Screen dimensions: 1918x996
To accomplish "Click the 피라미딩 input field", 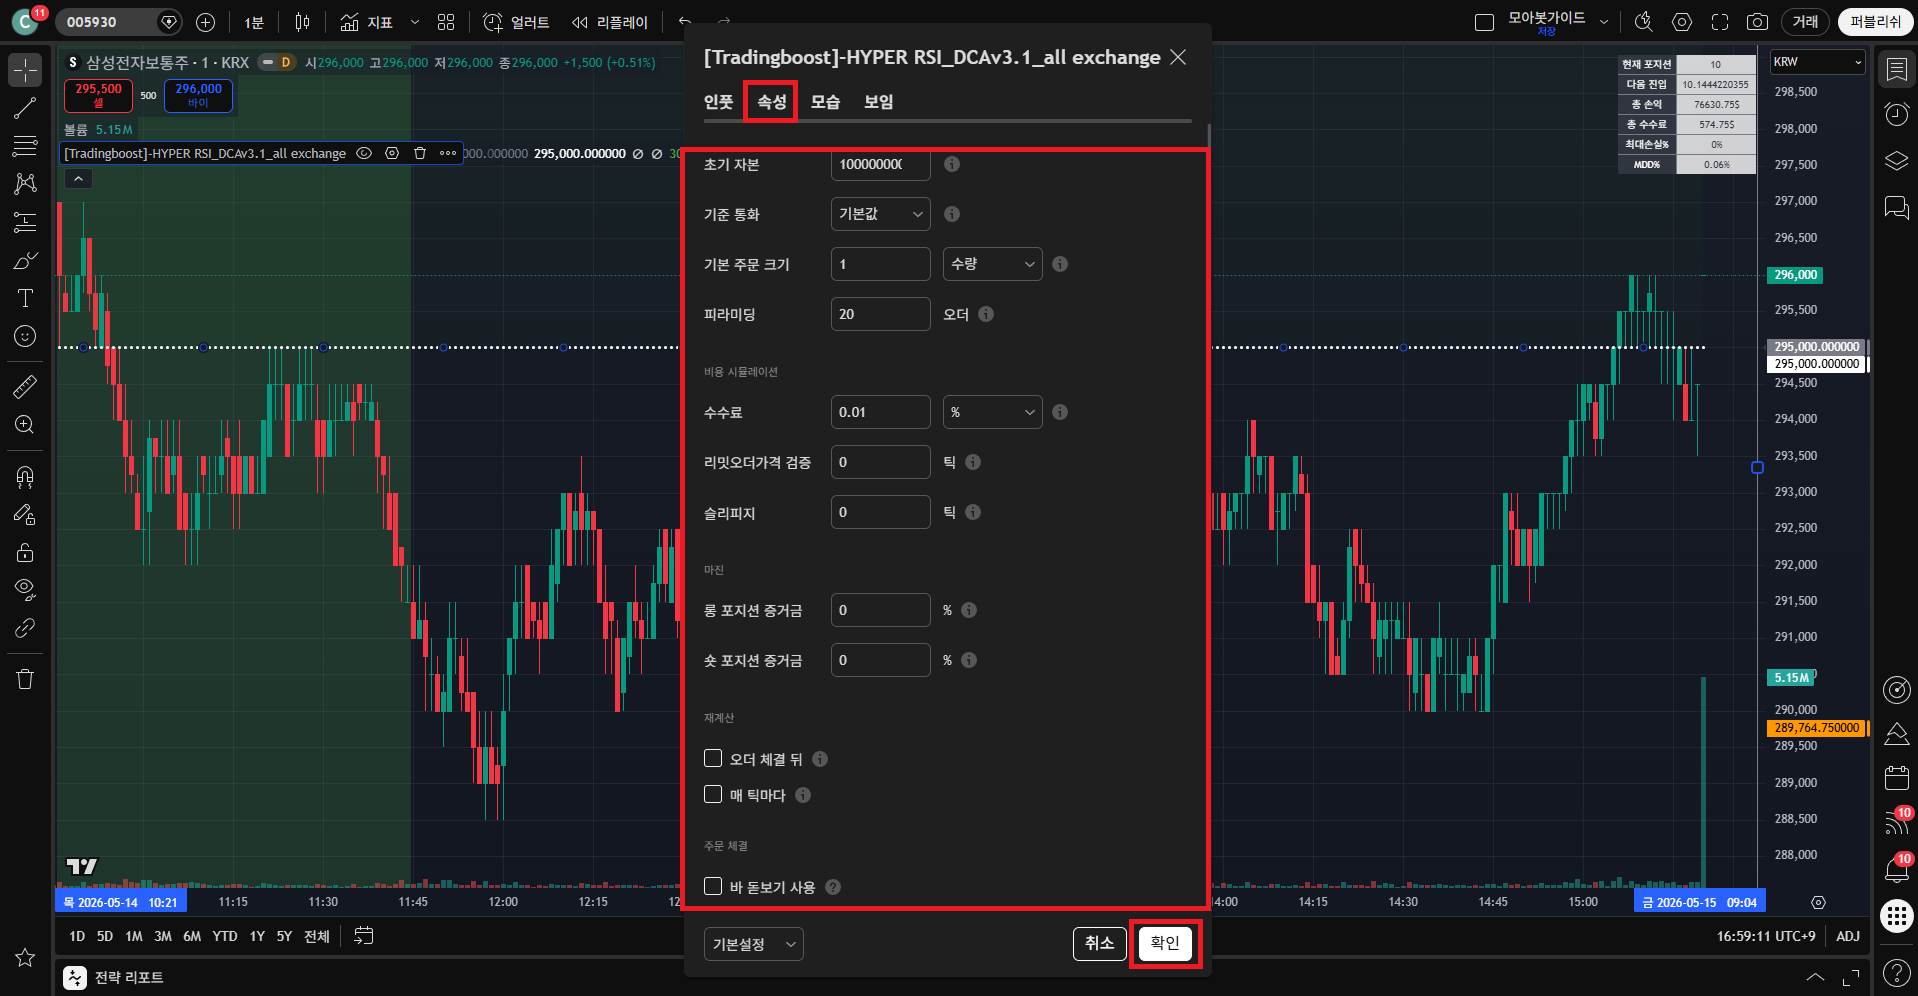I will coord(881,314).
